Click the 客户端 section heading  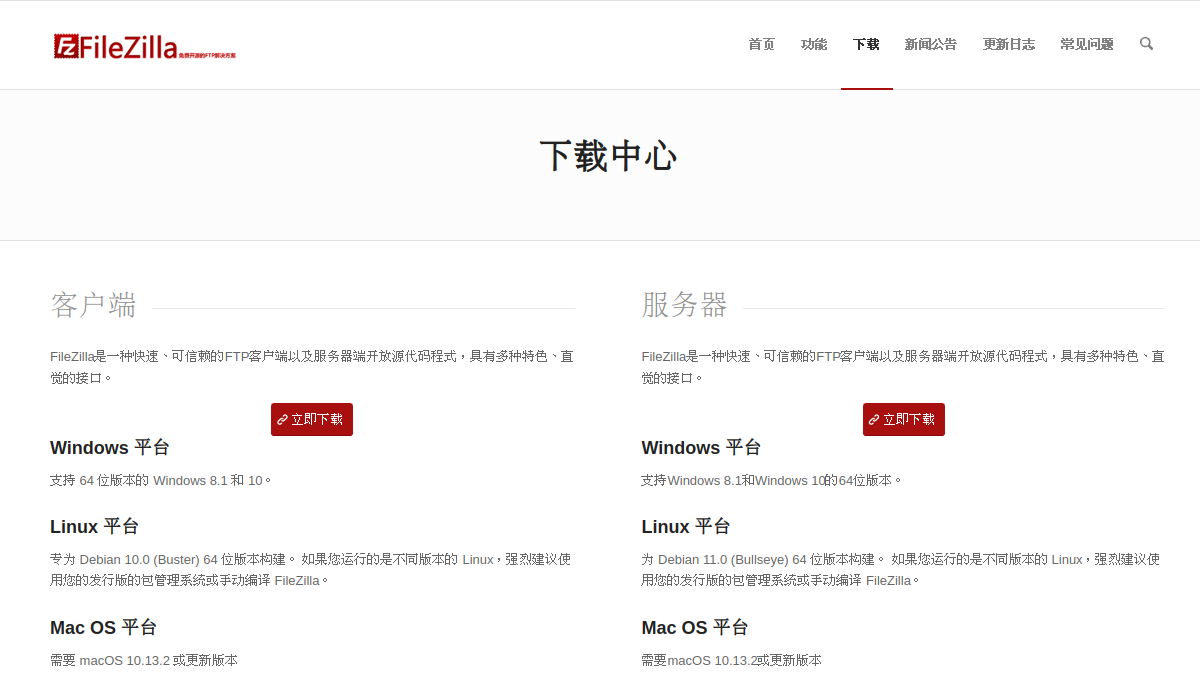point(93,305)
